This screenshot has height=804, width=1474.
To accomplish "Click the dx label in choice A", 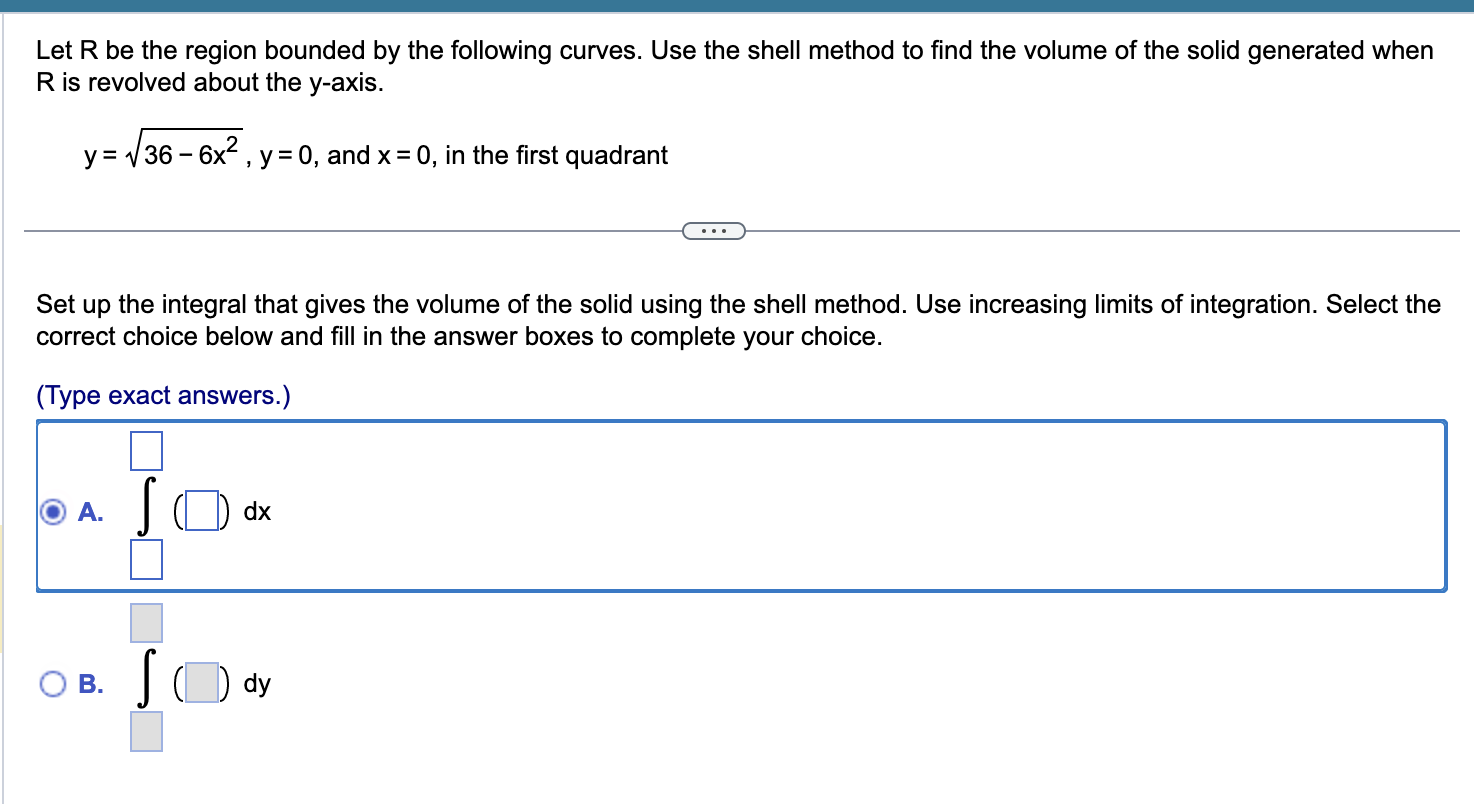I will point(257,511).
